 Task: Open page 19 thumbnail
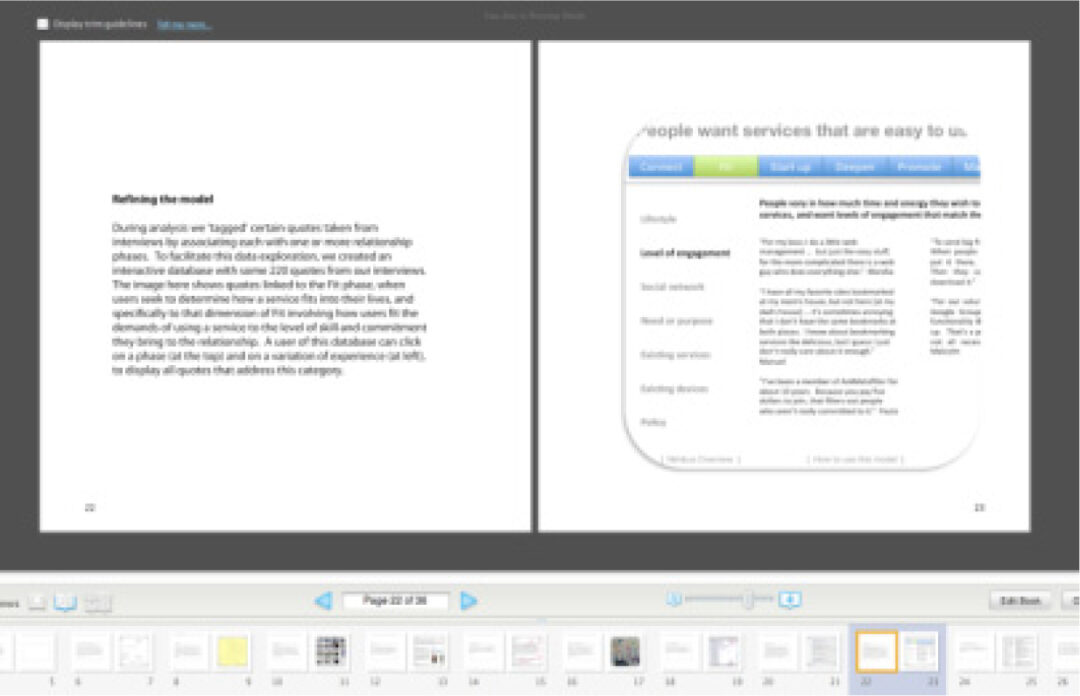(x=723, y=651)
